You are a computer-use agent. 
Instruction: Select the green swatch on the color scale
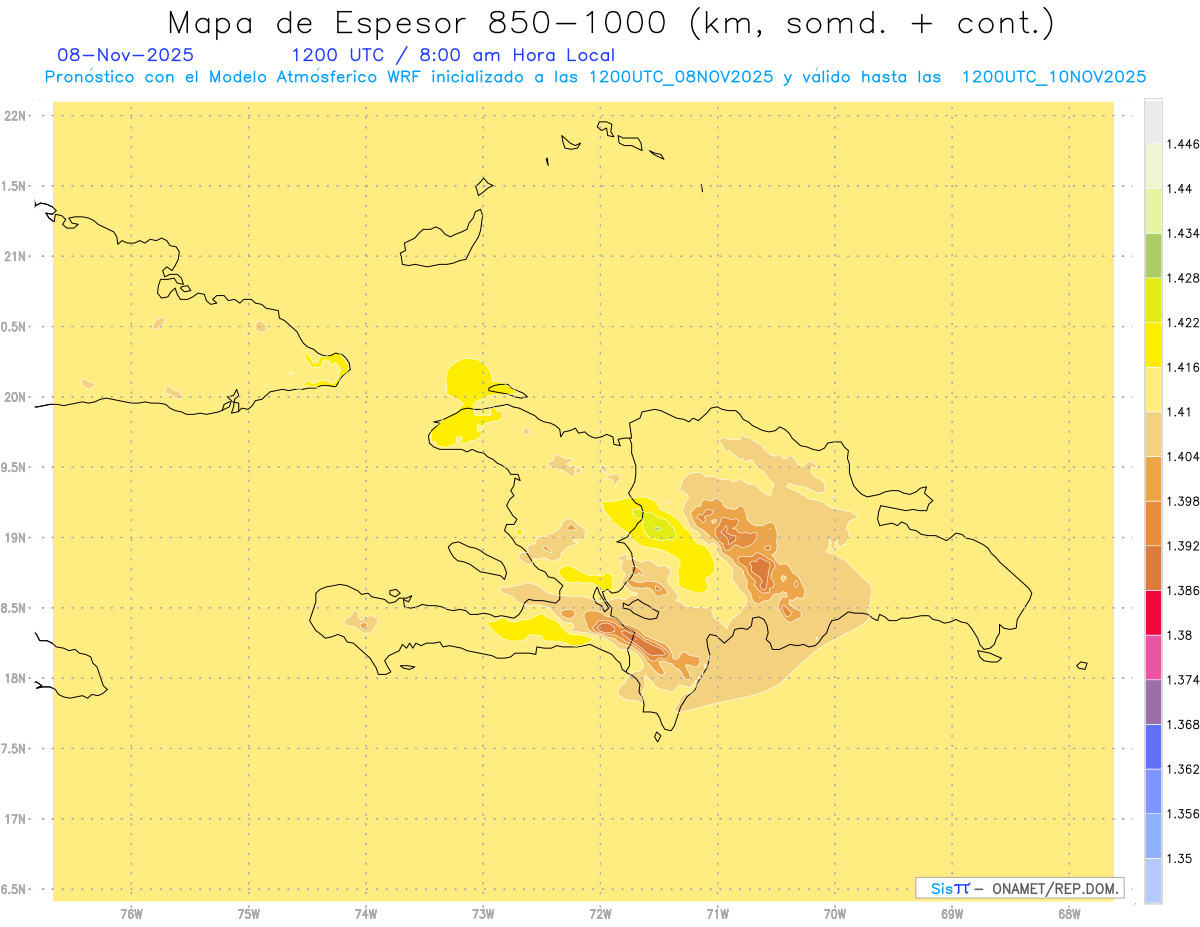coord(1153,255)
